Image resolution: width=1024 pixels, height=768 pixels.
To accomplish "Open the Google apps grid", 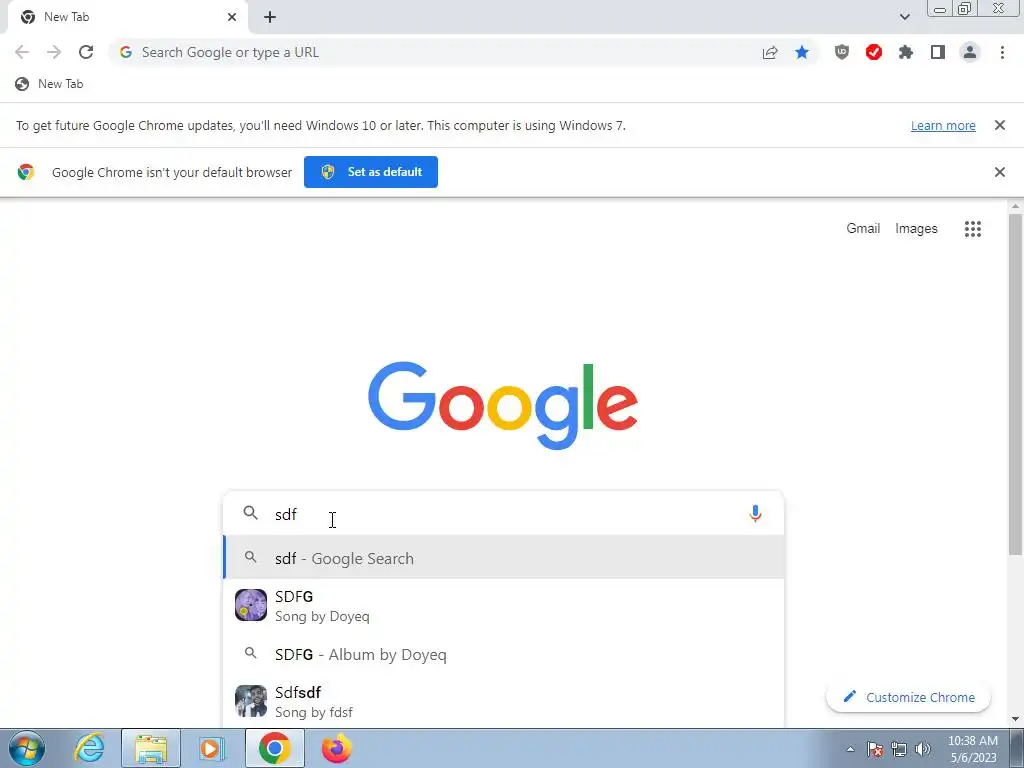I will tap(973, 229).
